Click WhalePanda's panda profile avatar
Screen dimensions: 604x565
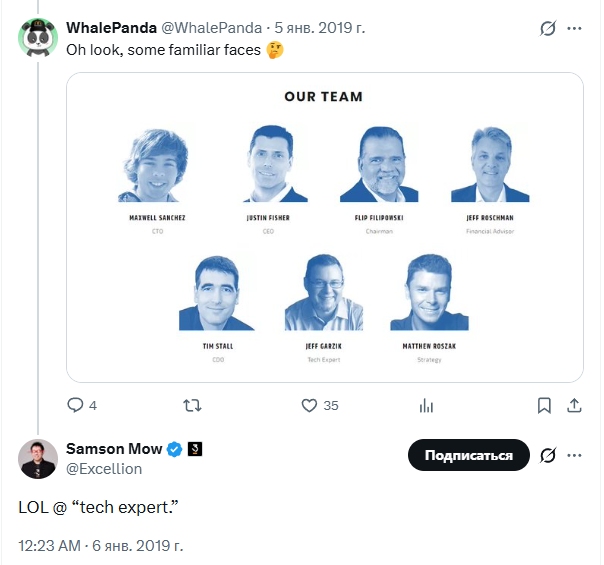[x=38, y=37]
